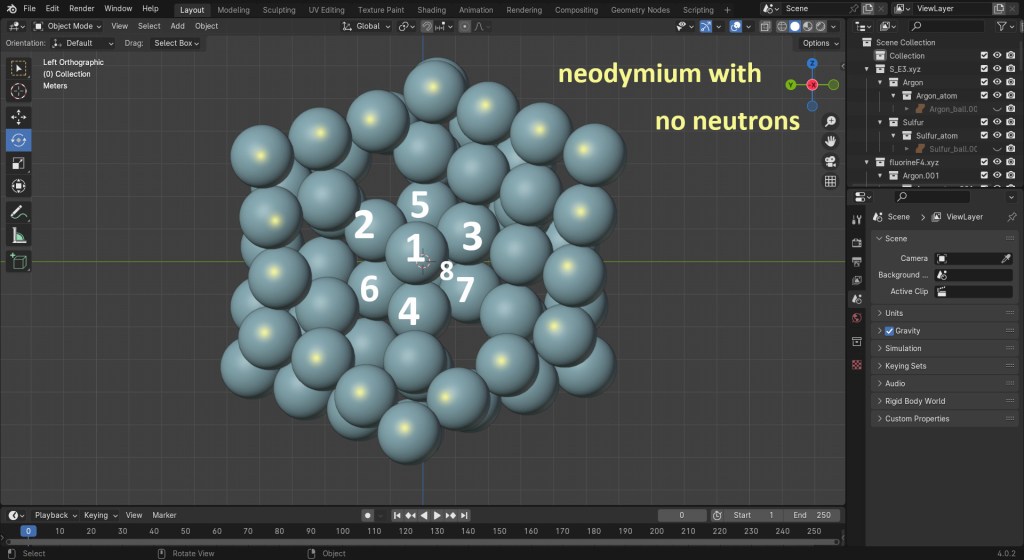Open the Object Mode dropdown

coord(69,26)
